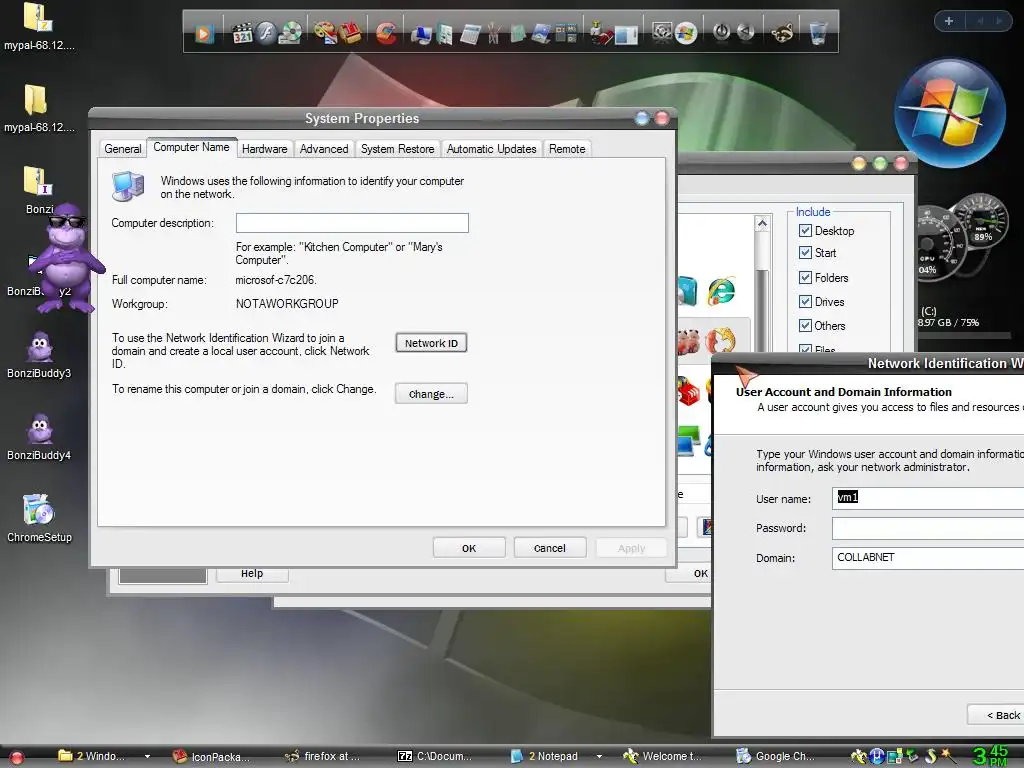Toggle the Drives checkbox in Include
This screenshot has height=768, width=1024.
[805, 302]
